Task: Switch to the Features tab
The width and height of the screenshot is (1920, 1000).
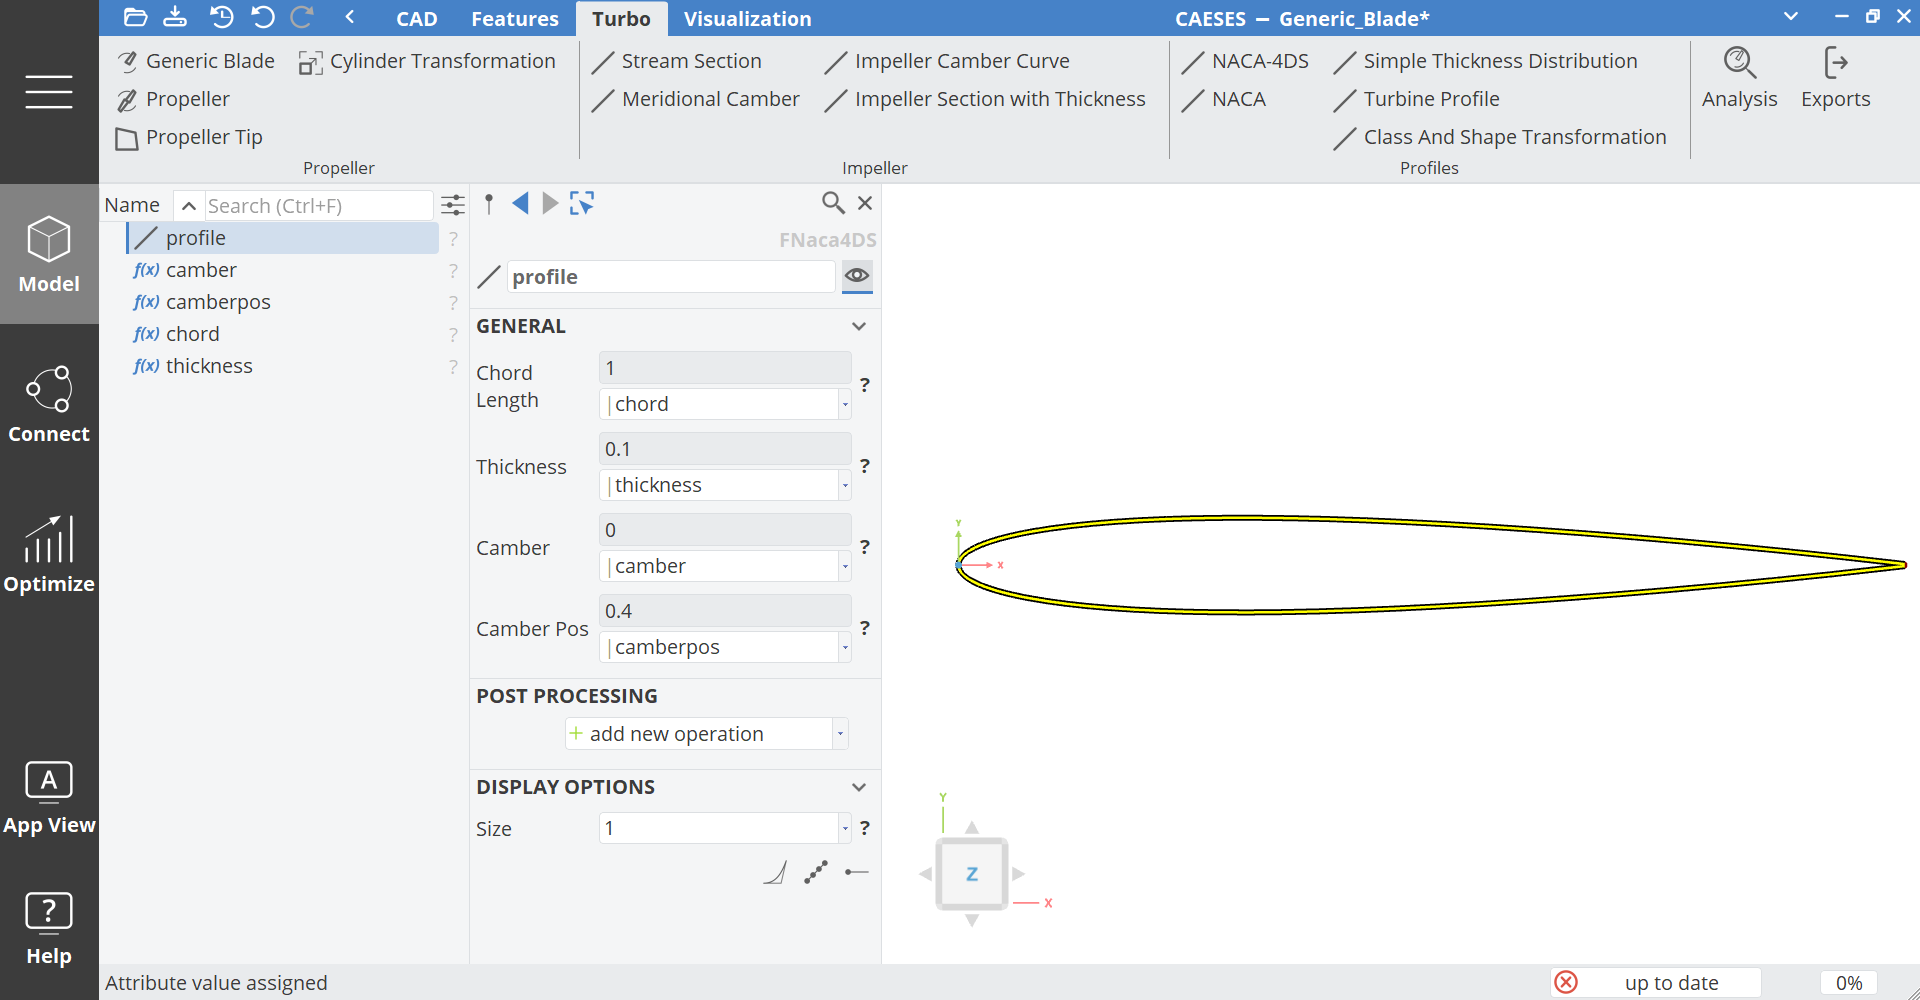Action: 514,19
